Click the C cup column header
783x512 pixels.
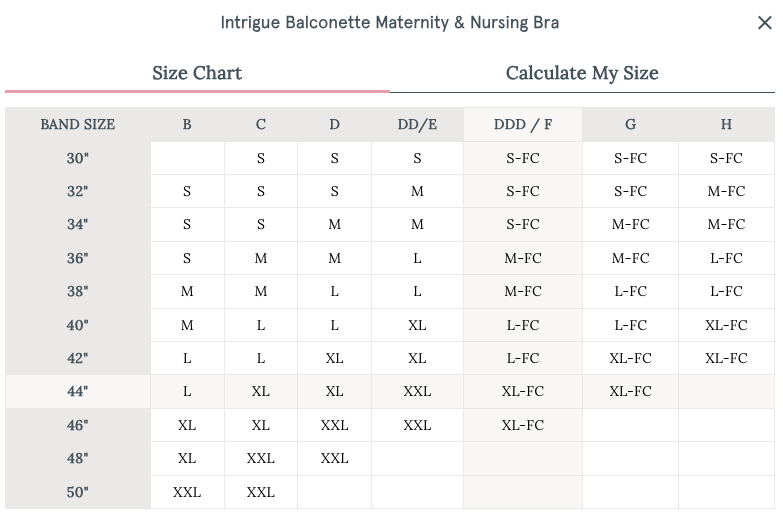pyautogui.click(x=261, y=125)
